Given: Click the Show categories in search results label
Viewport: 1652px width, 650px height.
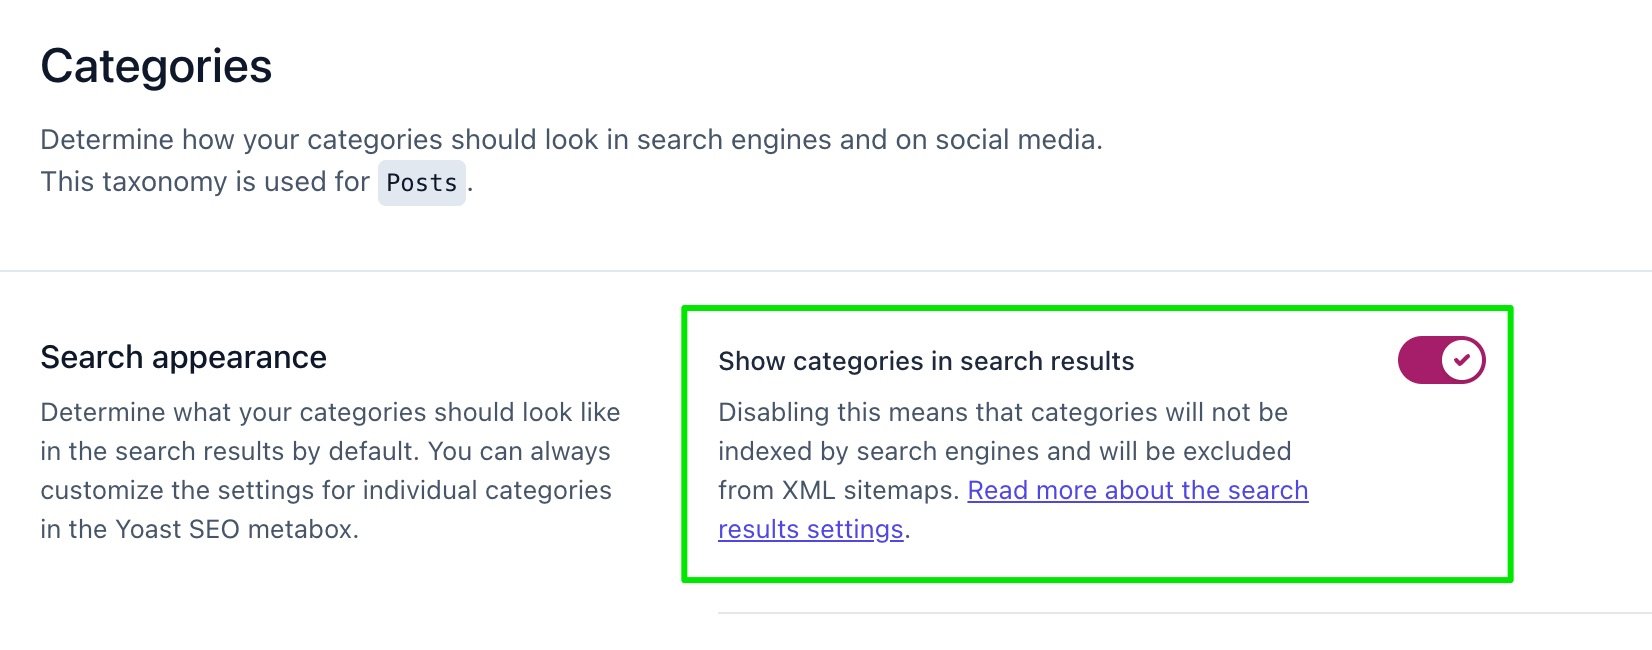Looking at the screenshot, I should coord(925,361).
